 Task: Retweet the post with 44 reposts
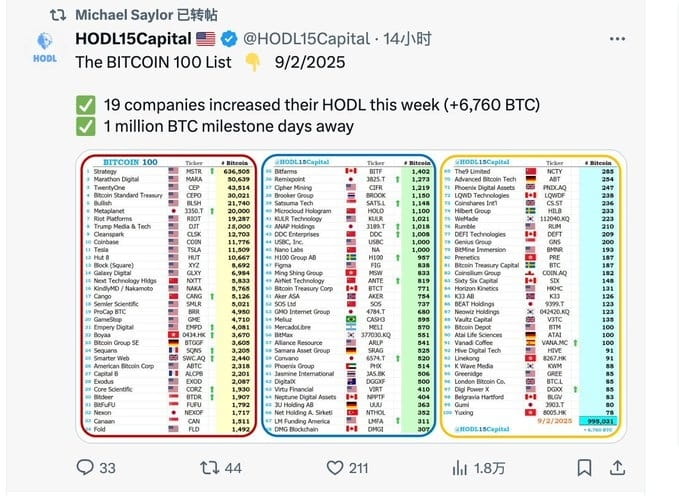pos(209,468)
